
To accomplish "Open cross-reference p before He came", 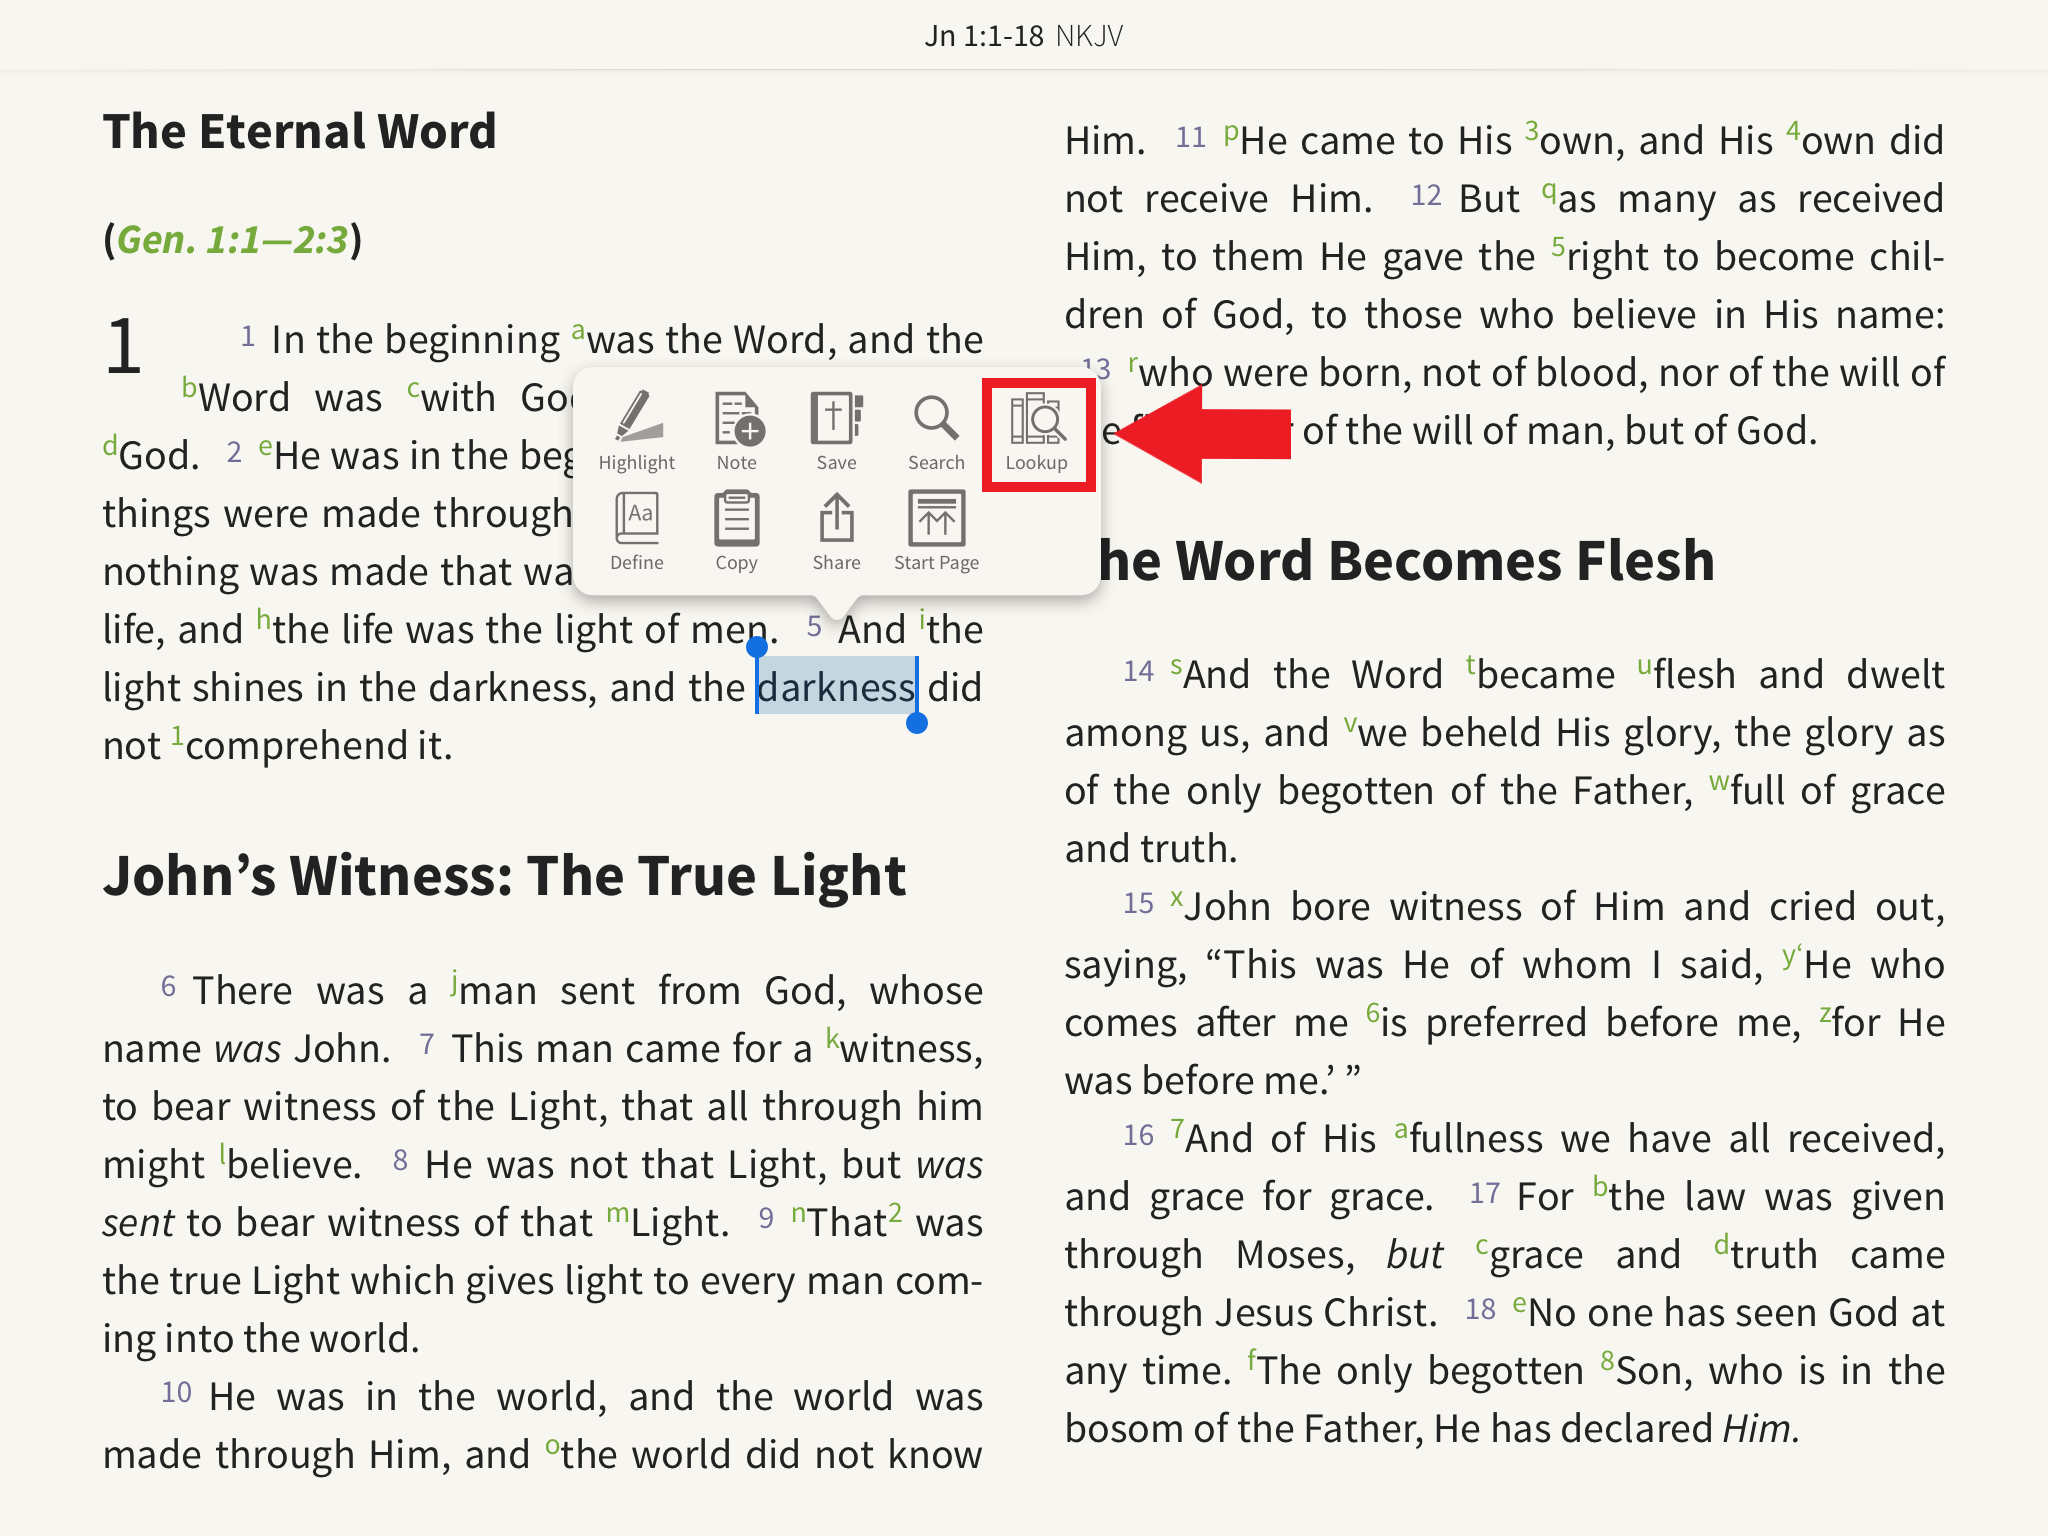I will pos(1231,133).
